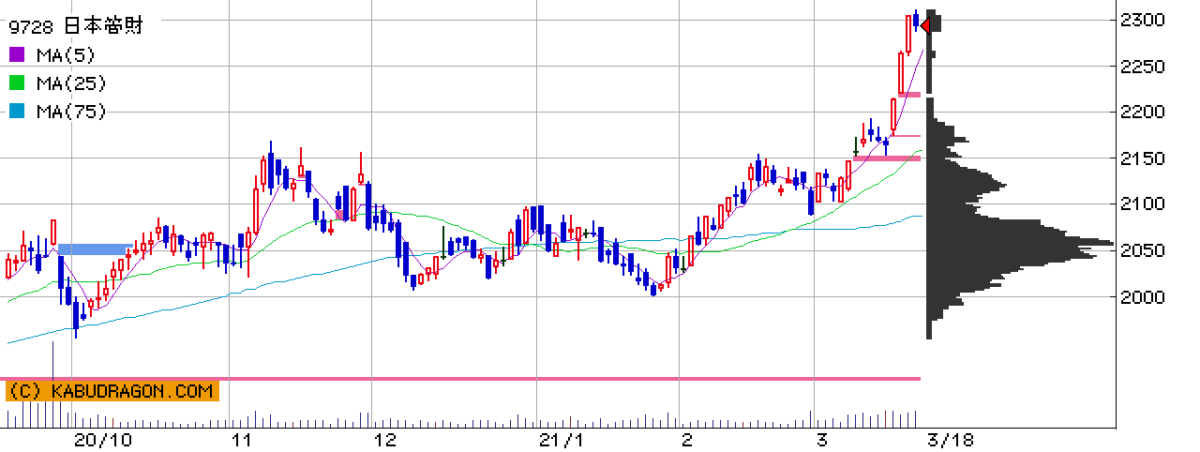Viewport: 1200px width, 452px height.
Task: Click the 2000 price axis label
Action: (1144, 297)
